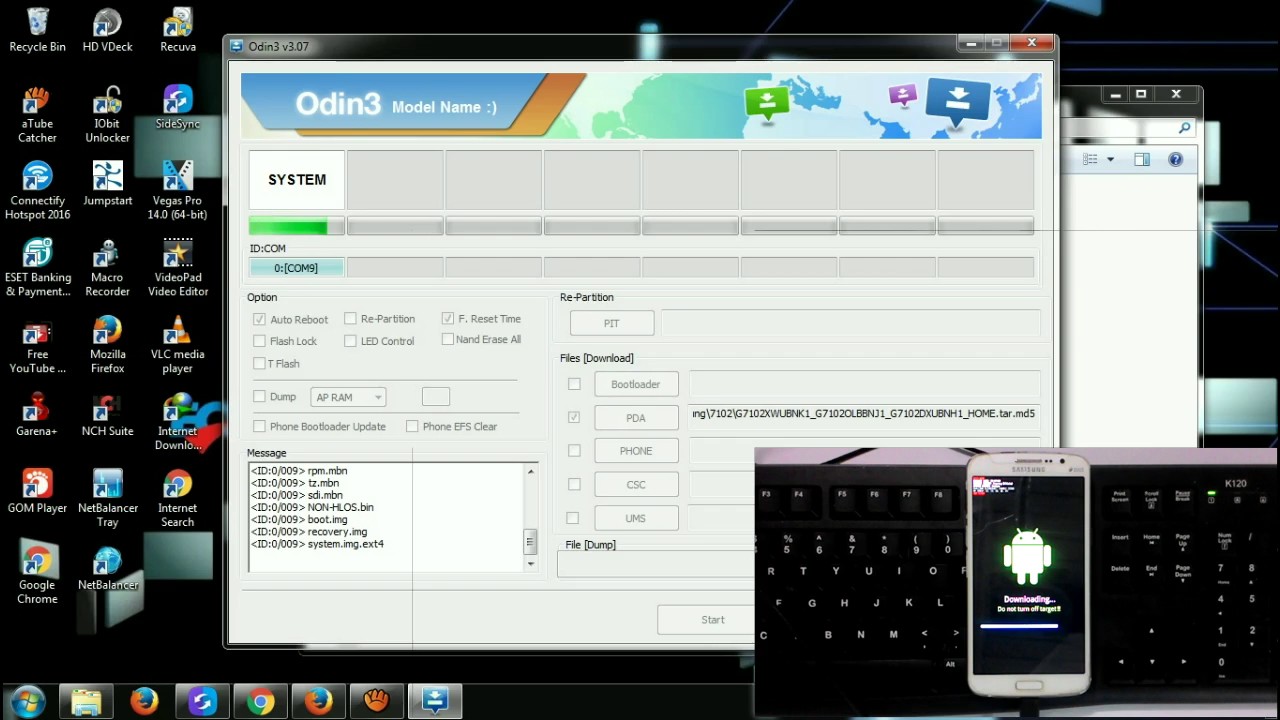Viewport: 1280px width, 720px height.
Task: Click the green flash progress bar
Action: click(x=296, y=227)
